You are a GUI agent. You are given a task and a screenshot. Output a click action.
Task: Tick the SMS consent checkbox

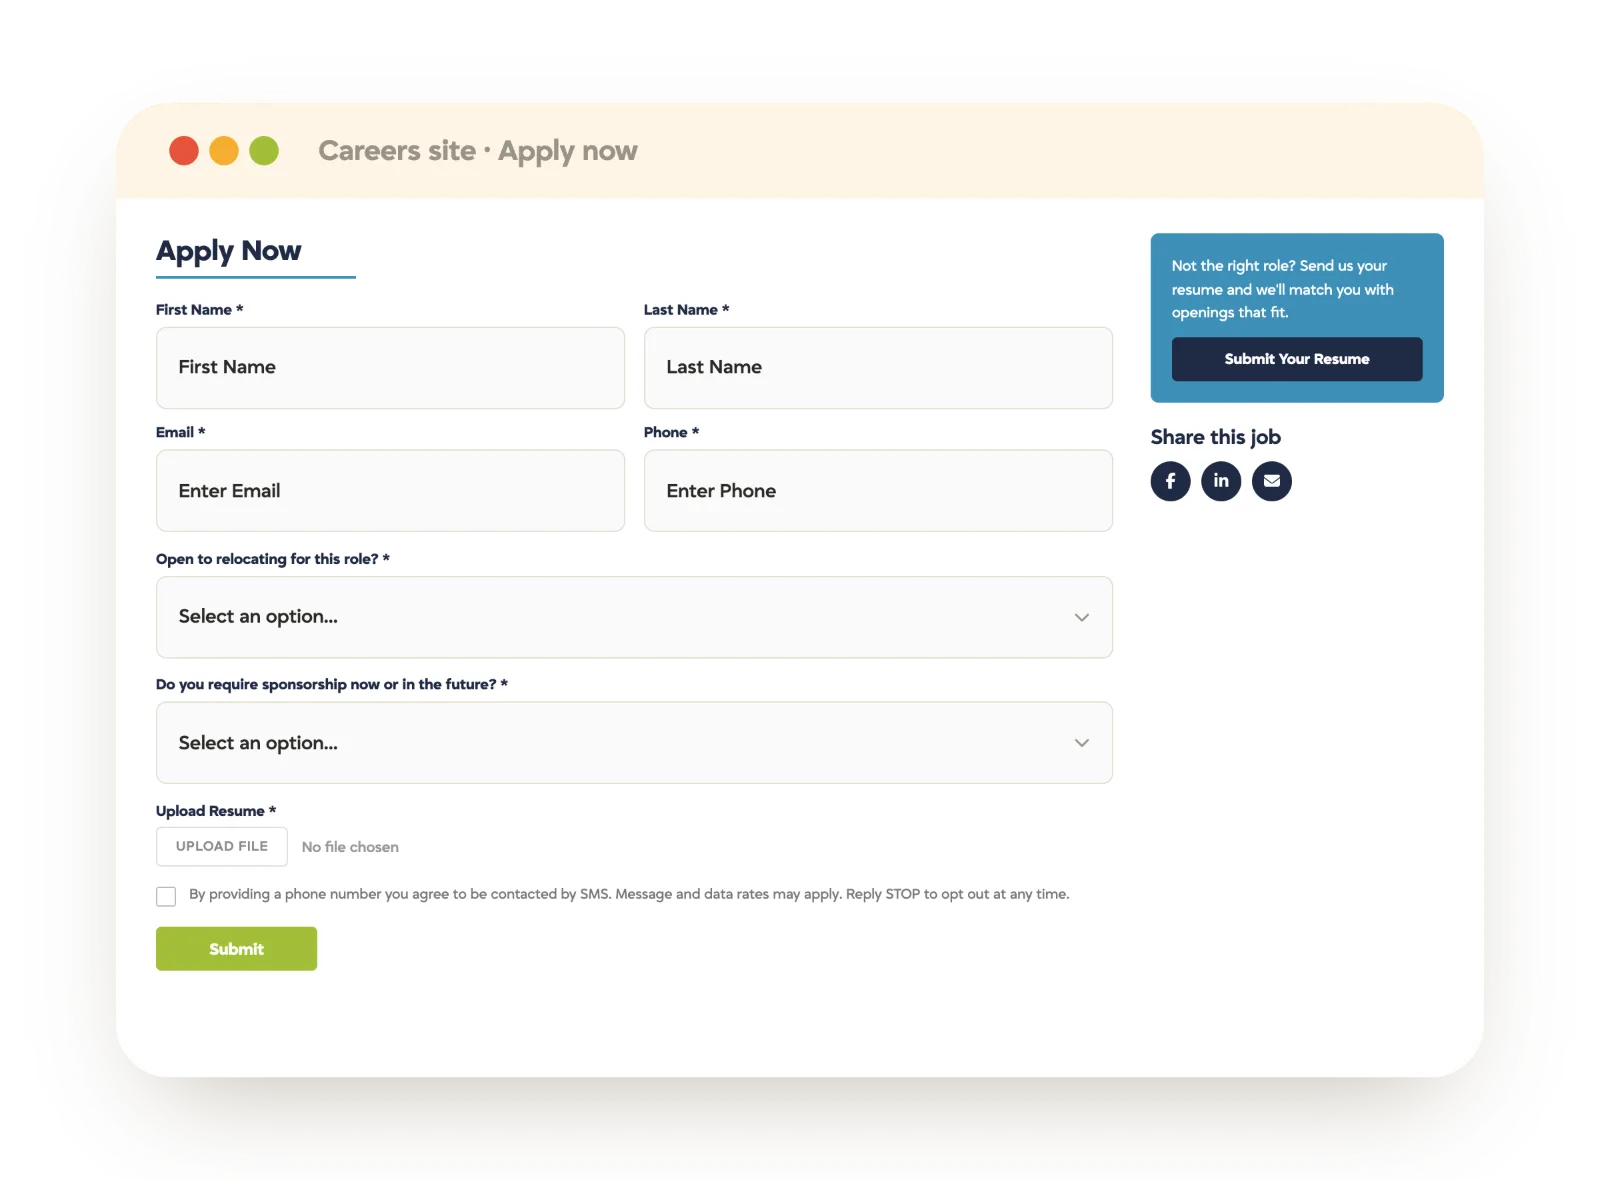pos(166,896)
